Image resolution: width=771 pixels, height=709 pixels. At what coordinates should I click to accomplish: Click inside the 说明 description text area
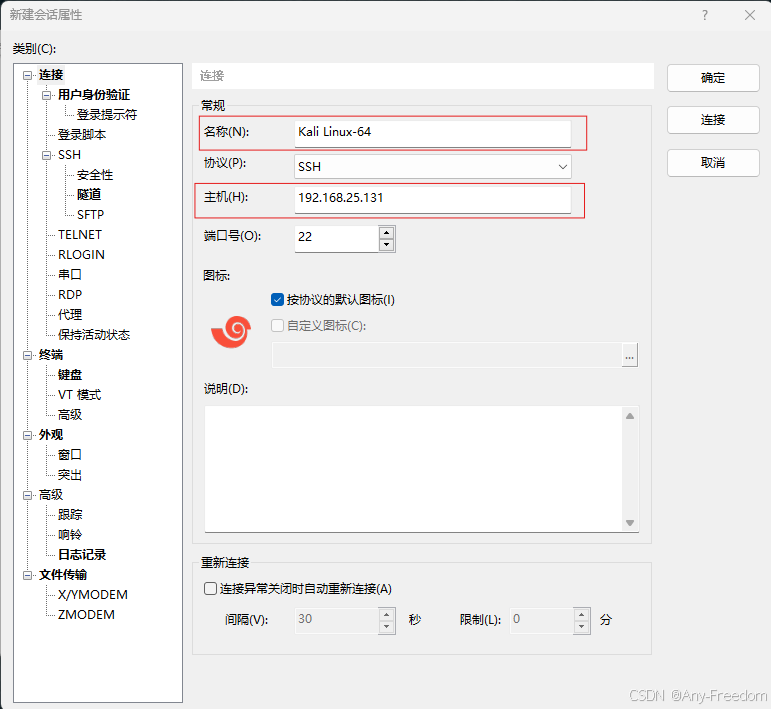[x=414, y=469]
